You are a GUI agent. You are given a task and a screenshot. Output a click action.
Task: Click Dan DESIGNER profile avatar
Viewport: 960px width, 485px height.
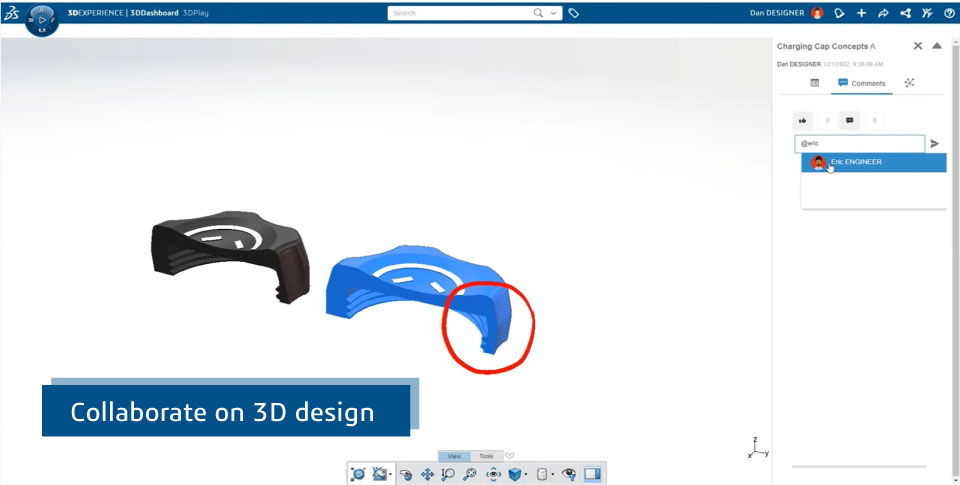(817, 13)
